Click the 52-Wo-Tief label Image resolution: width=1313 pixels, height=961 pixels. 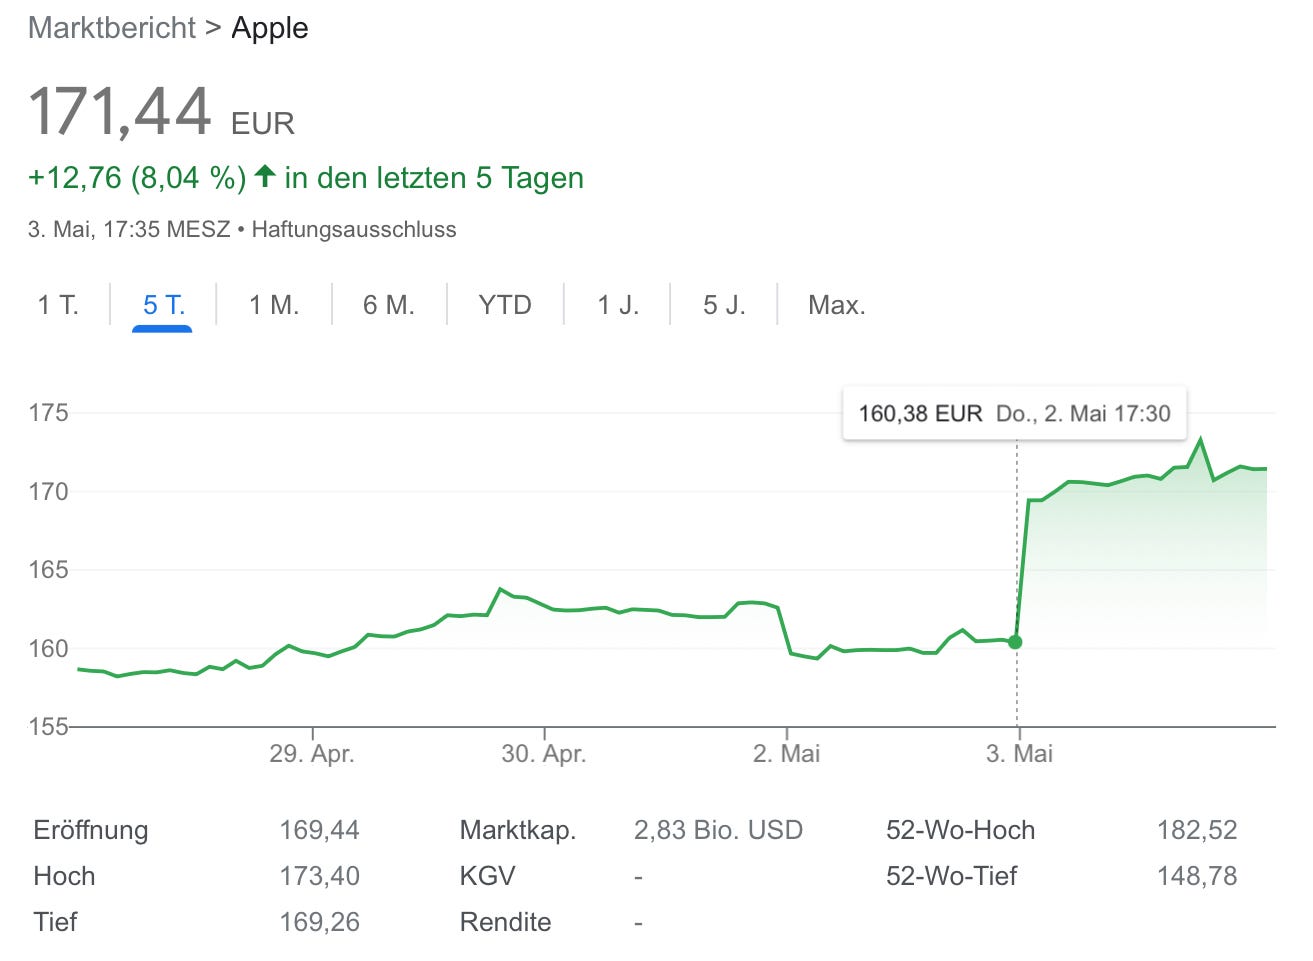[x=951, y=876]
